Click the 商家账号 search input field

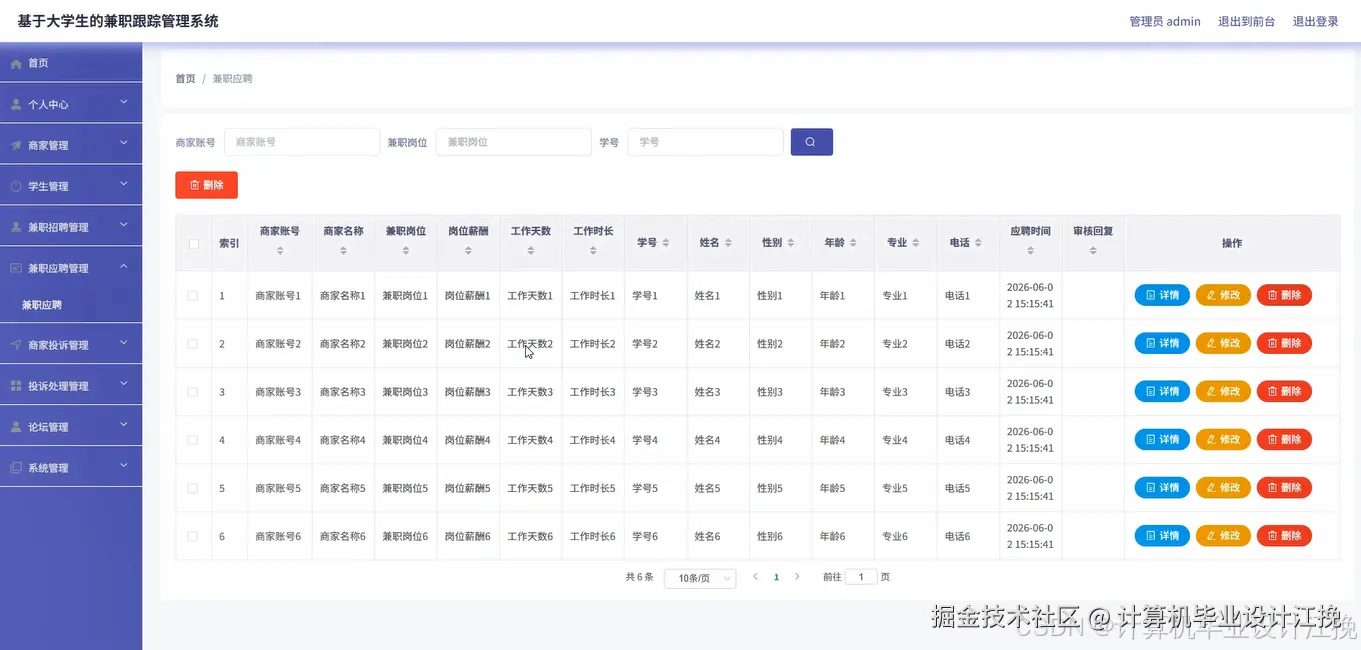(301, 141)
